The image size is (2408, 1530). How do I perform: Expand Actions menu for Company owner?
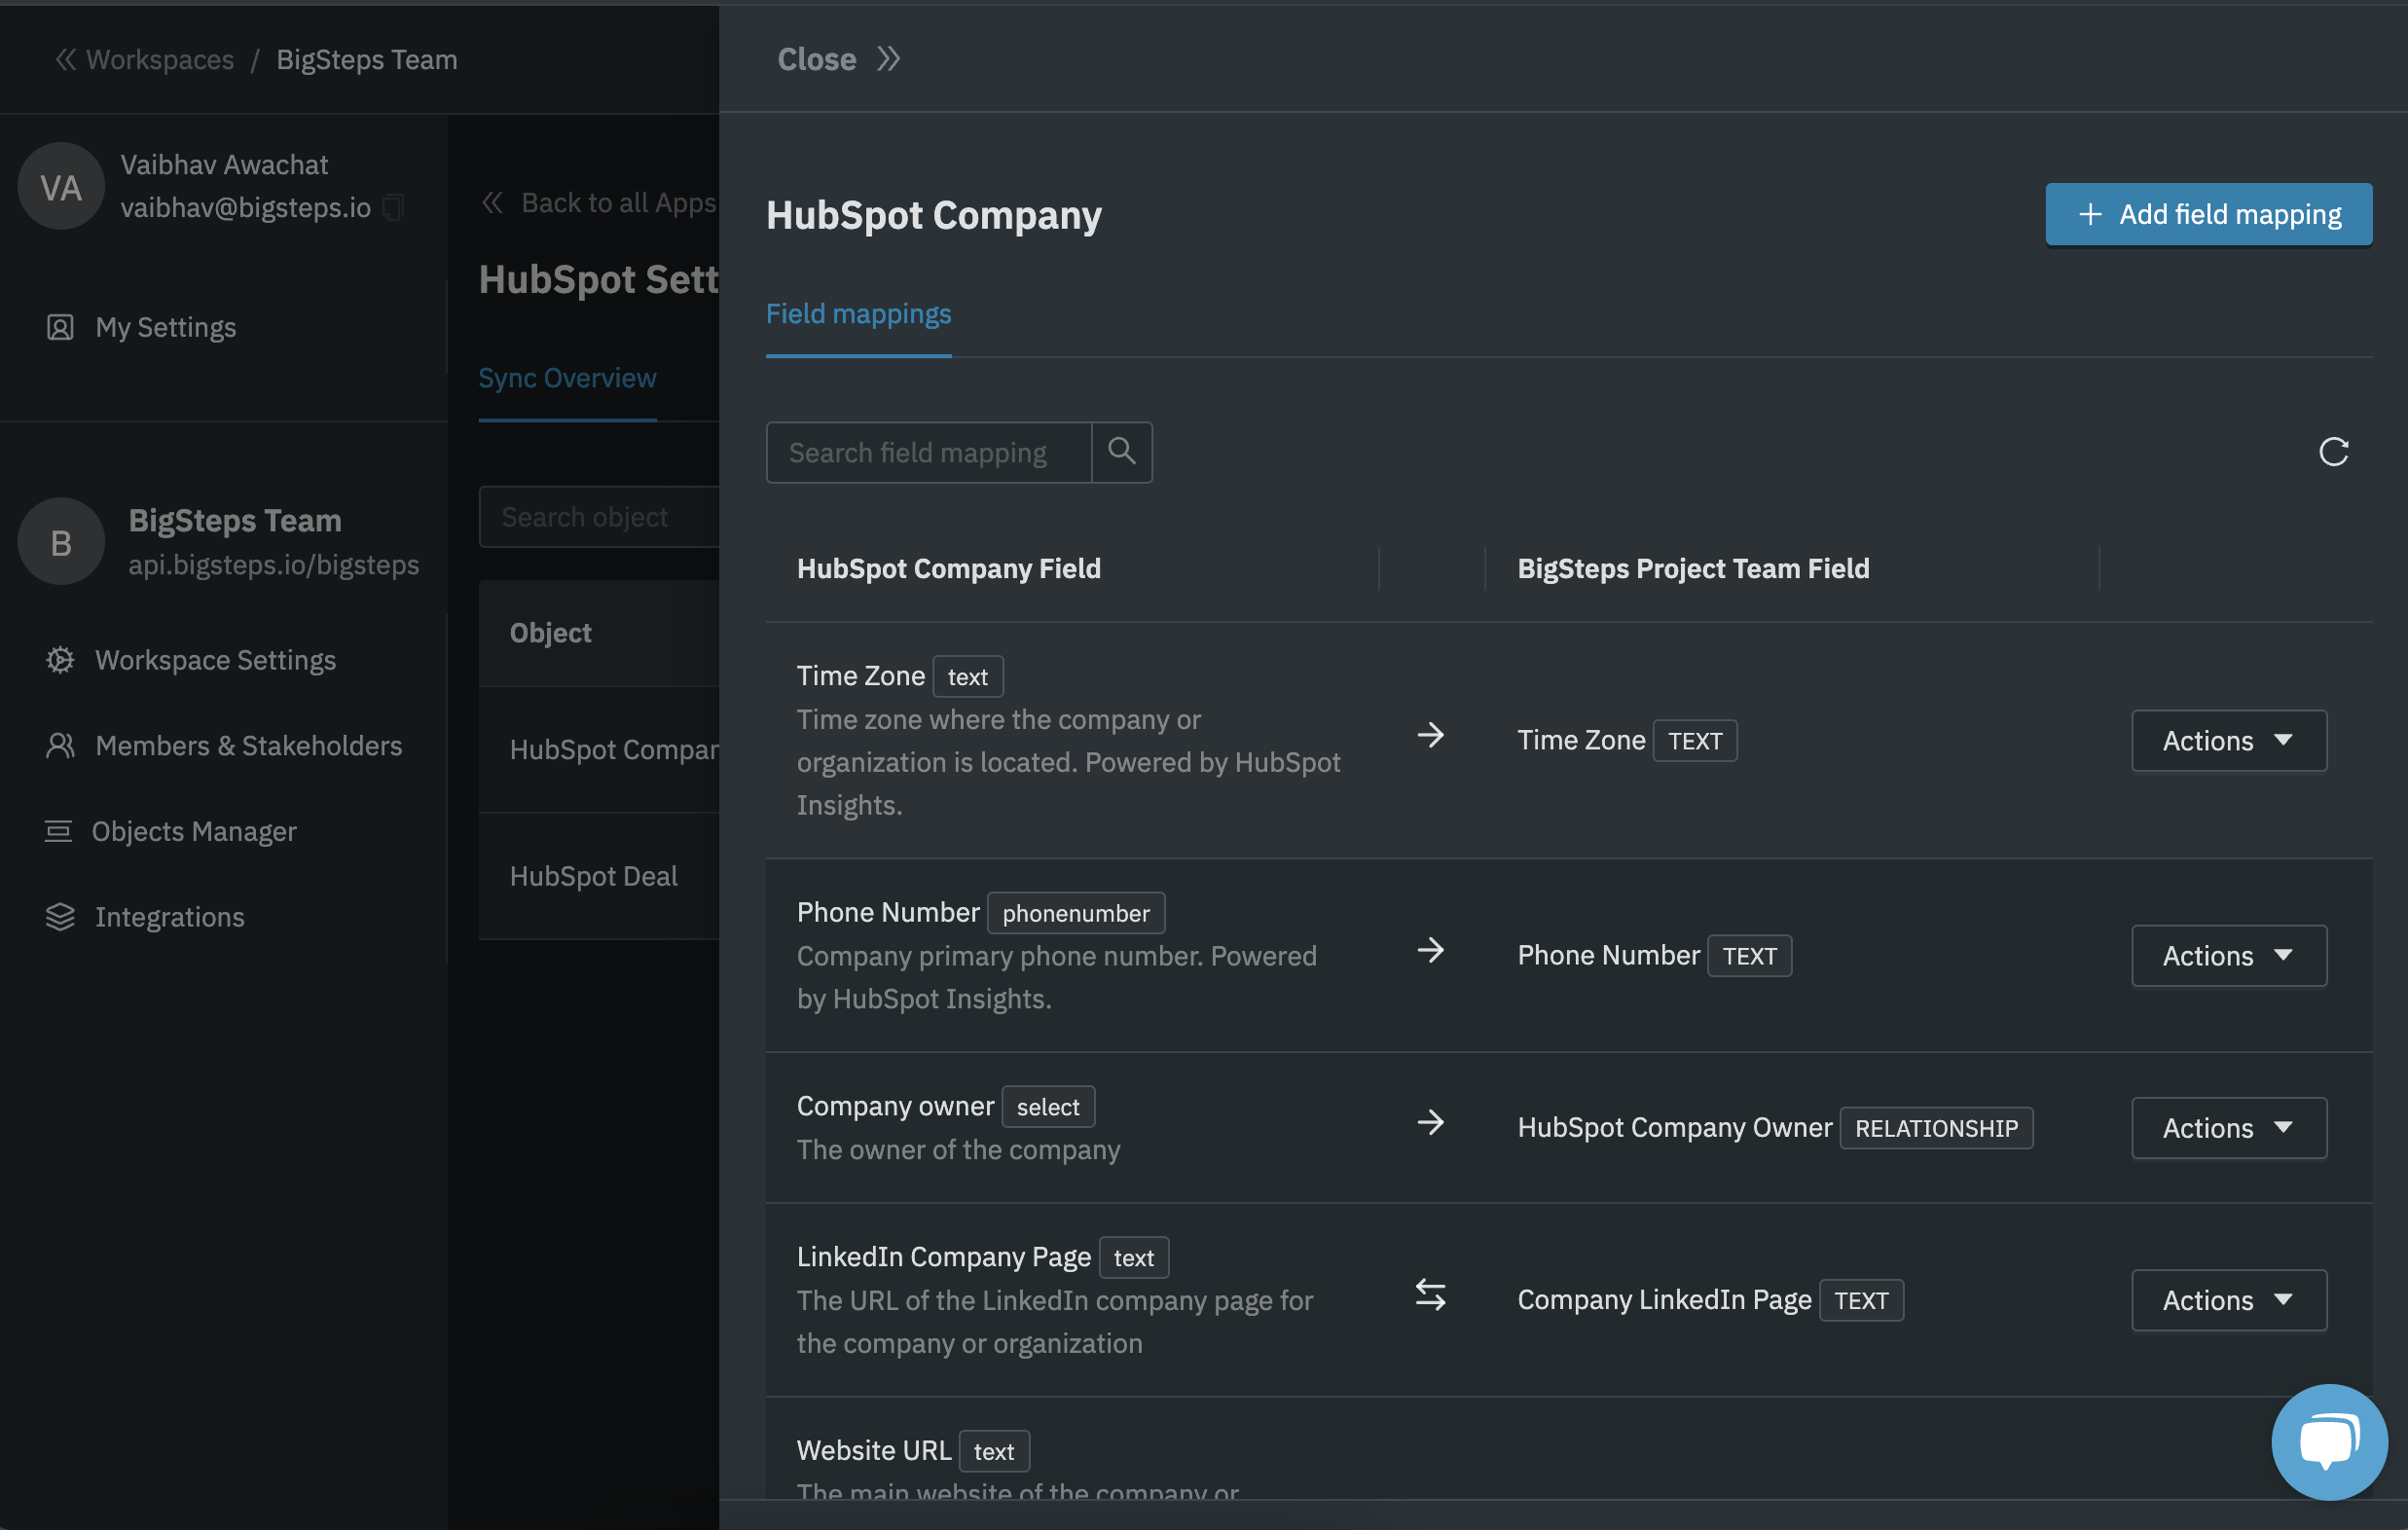click(x=2228, y=1127)
